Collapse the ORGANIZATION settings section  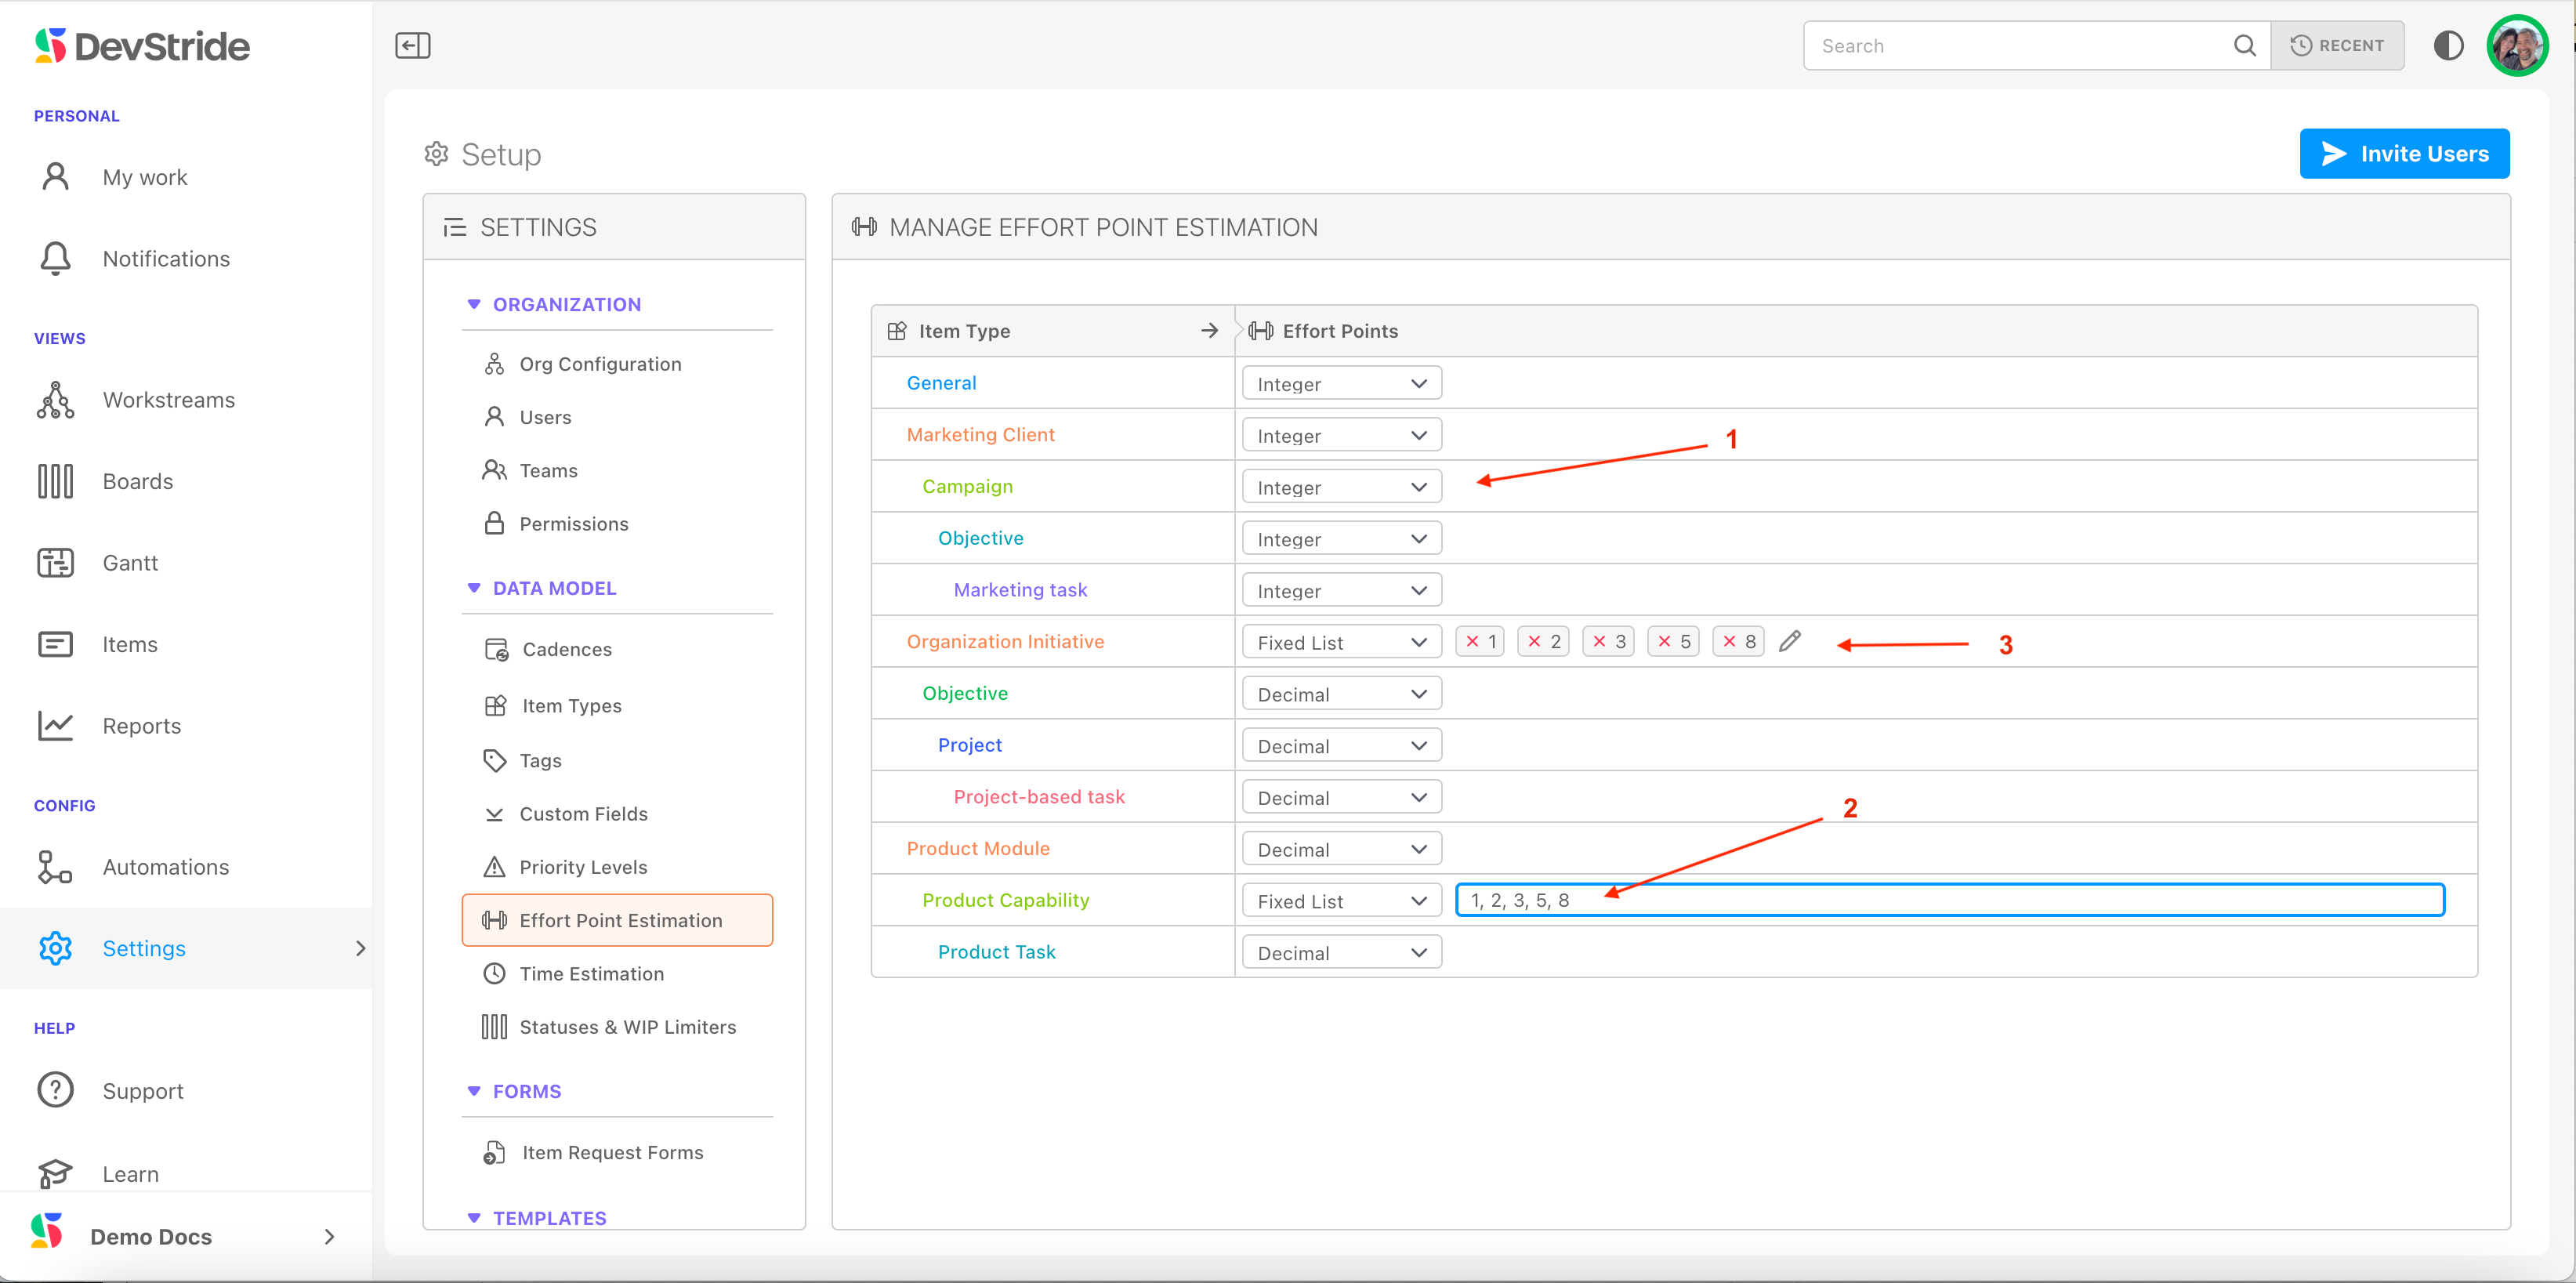(x=474, y=304)
